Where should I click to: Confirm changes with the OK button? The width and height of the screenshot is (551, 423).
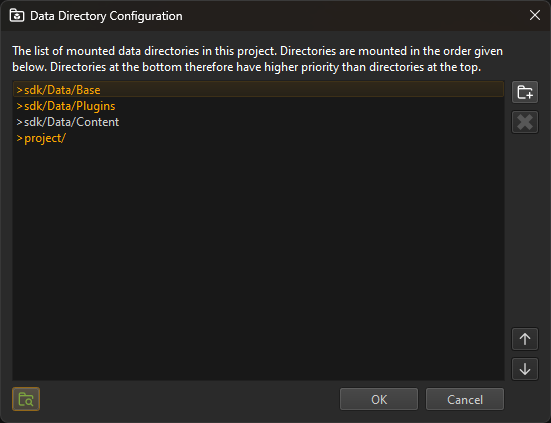pyautogui.click(x=379, y=399)
